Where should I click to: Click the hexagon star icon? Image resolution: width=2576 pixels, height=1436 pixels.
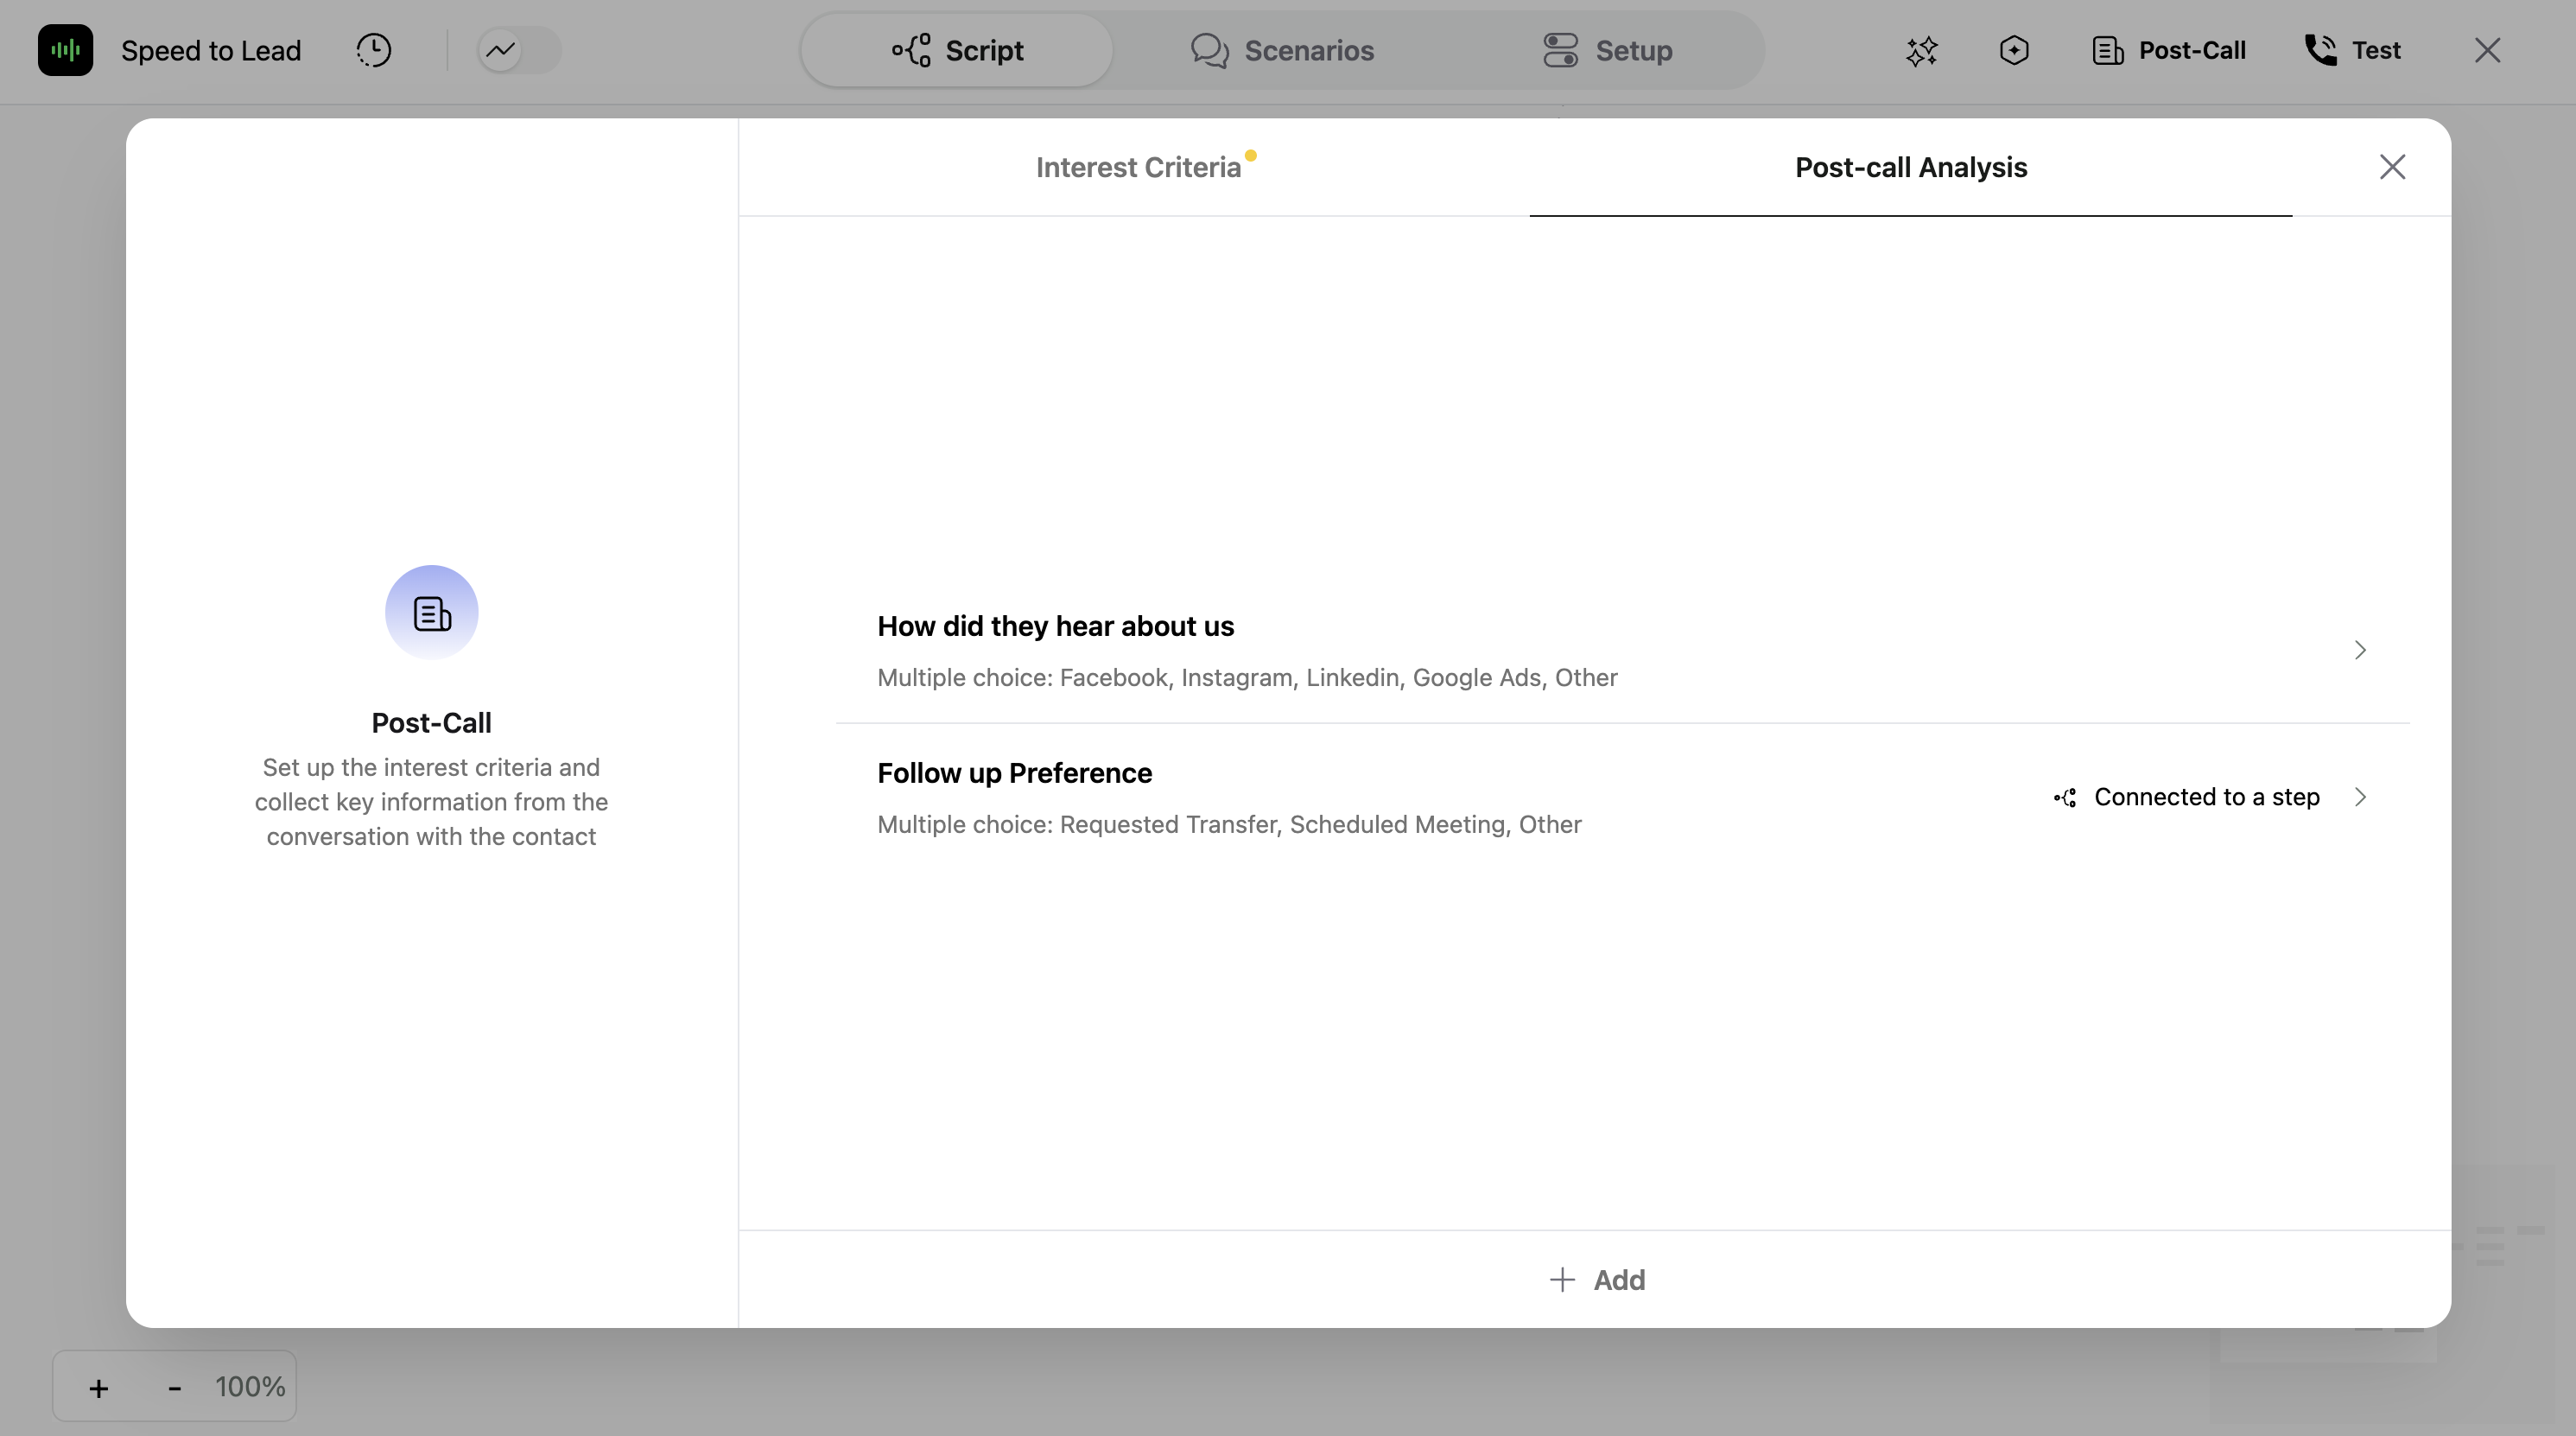coord(2013,50)
